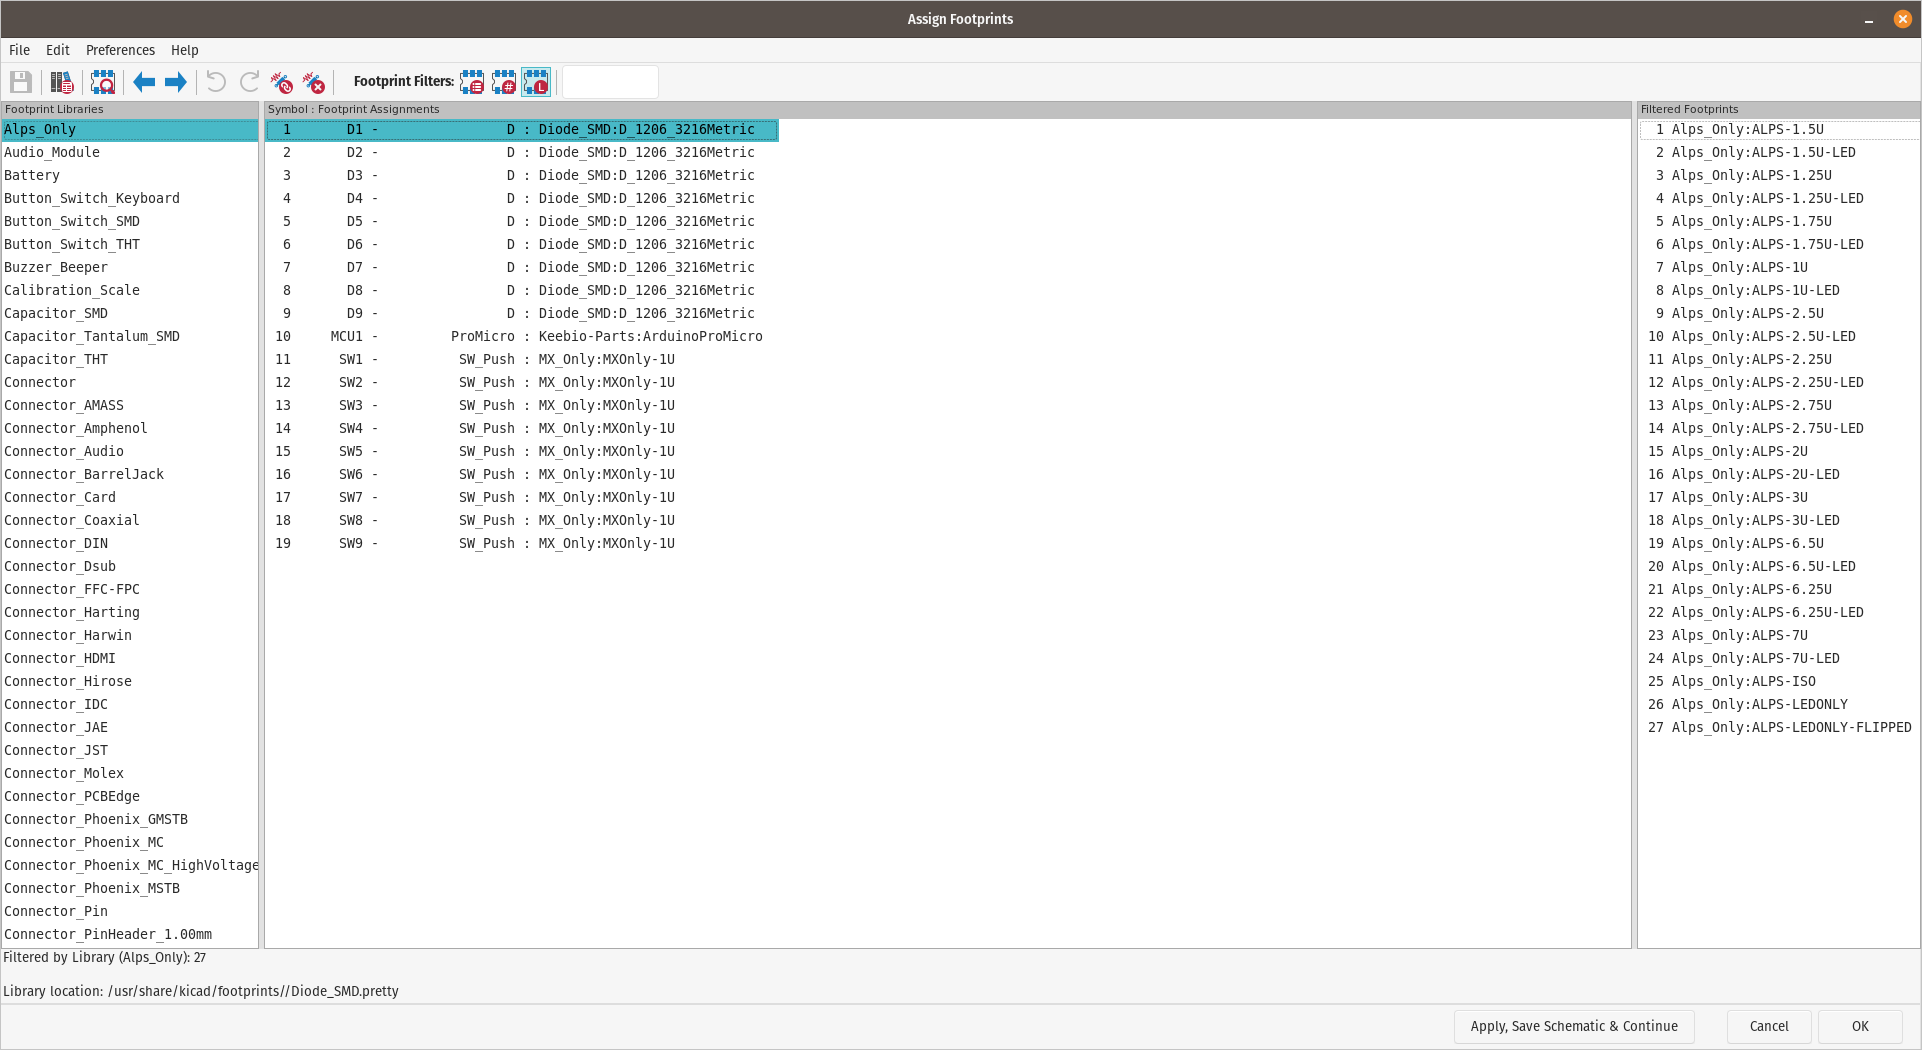Screen dimensions: 1922x1050
Task: Open the Preferences menu
Action: 120,50
